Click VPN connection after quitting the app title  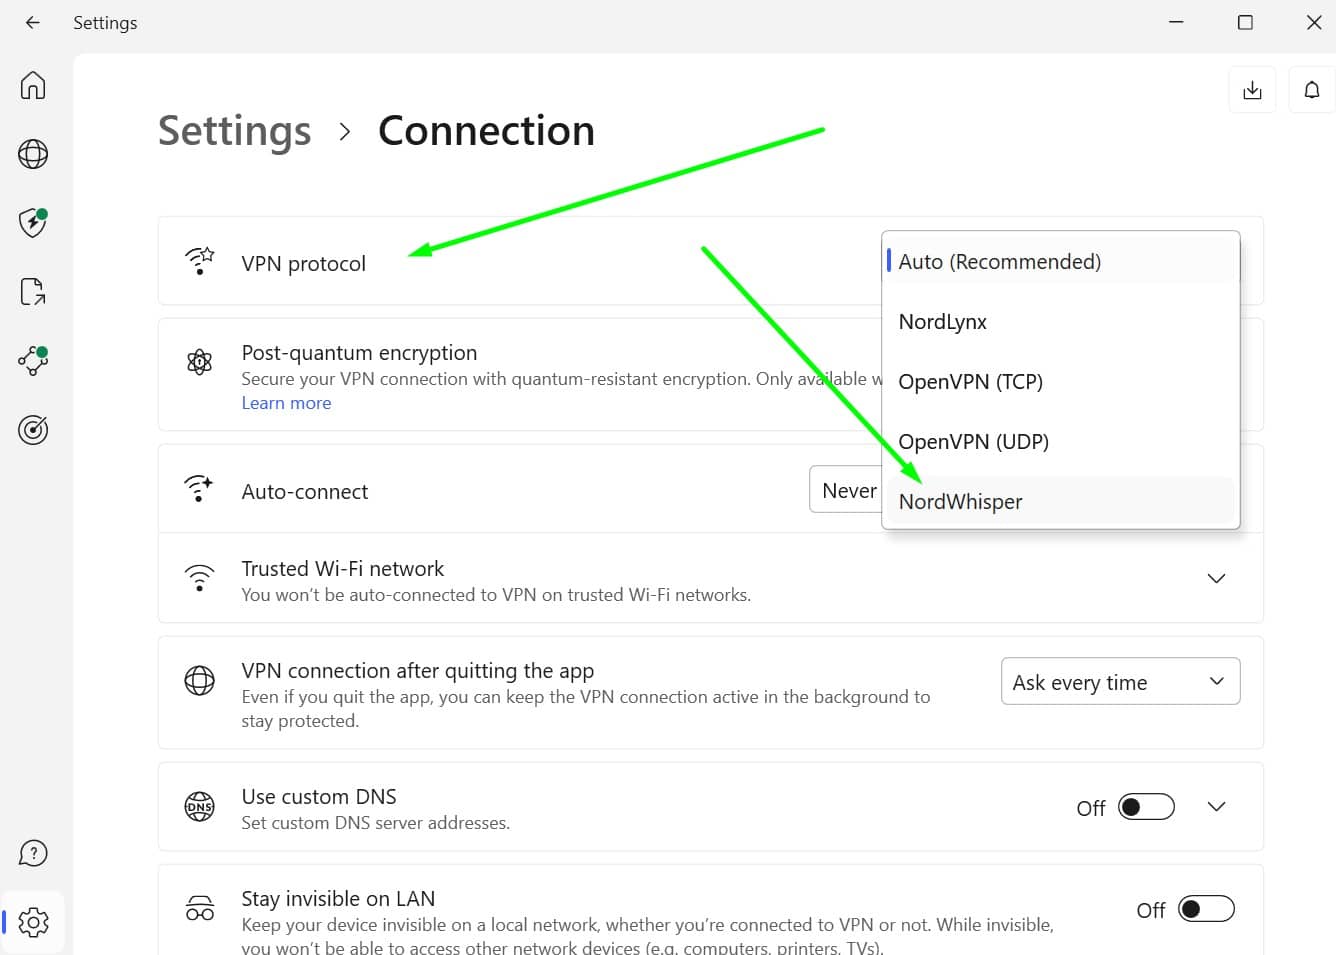point(418,671)
